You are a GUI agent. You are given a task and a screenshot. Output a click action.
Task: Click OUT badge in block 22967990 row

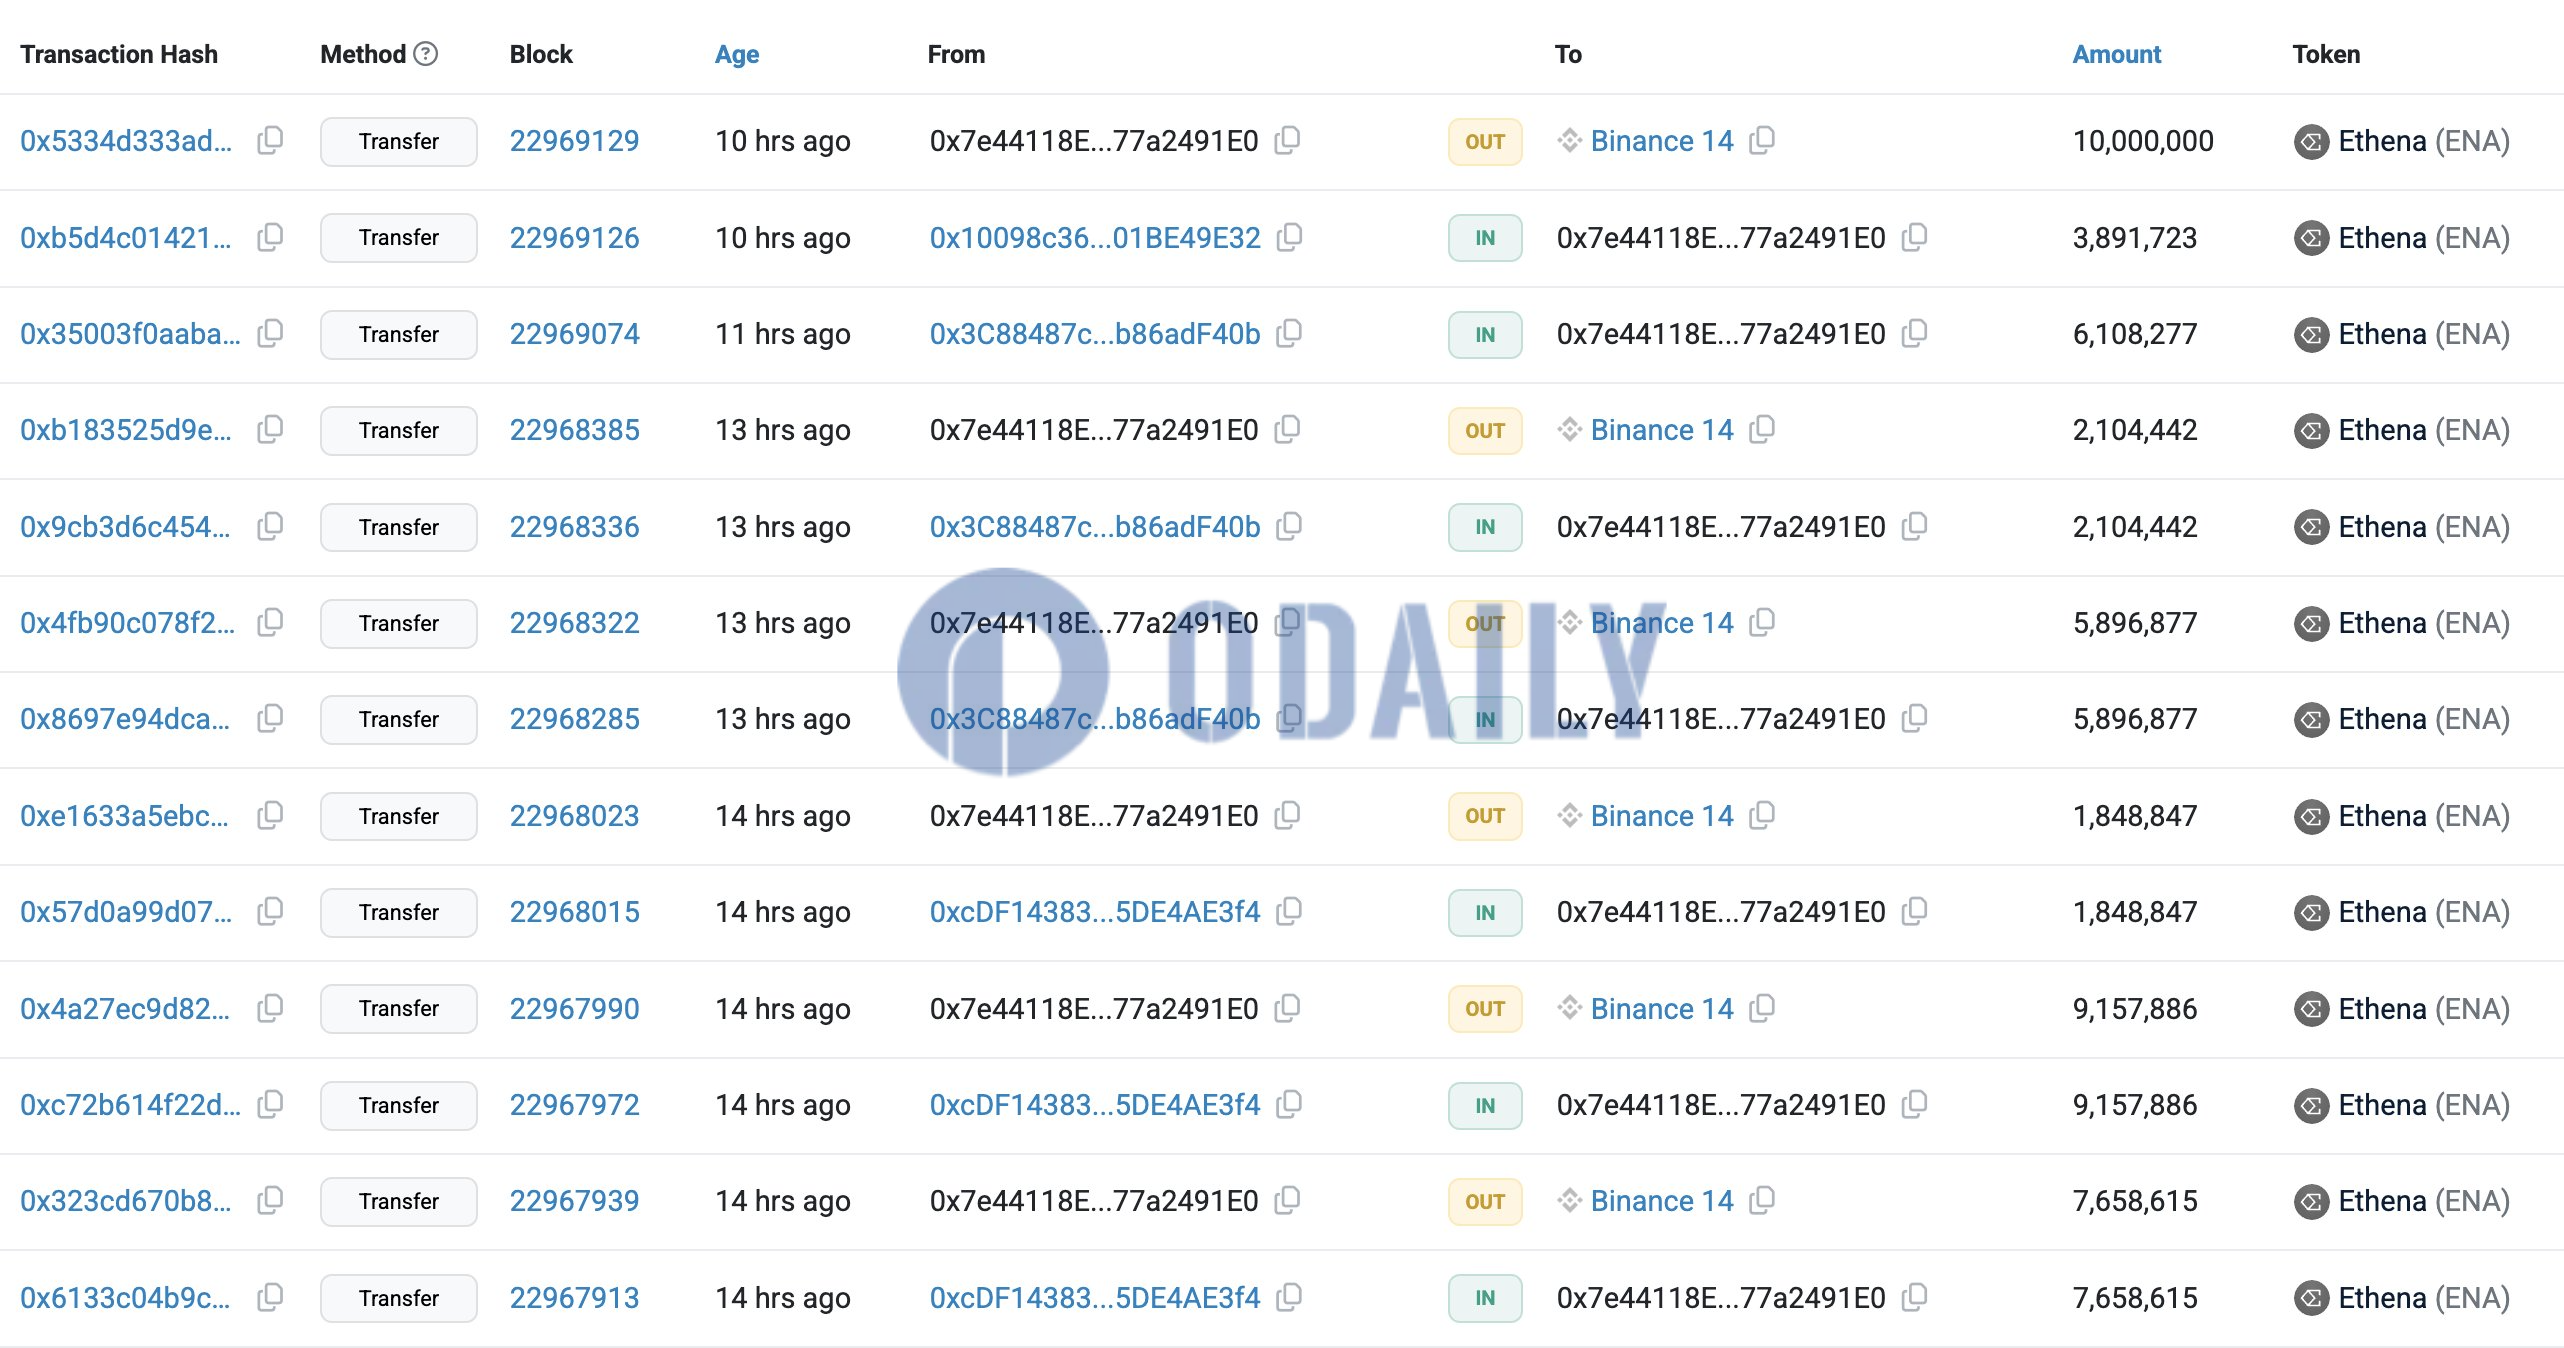[1485, 1009]
